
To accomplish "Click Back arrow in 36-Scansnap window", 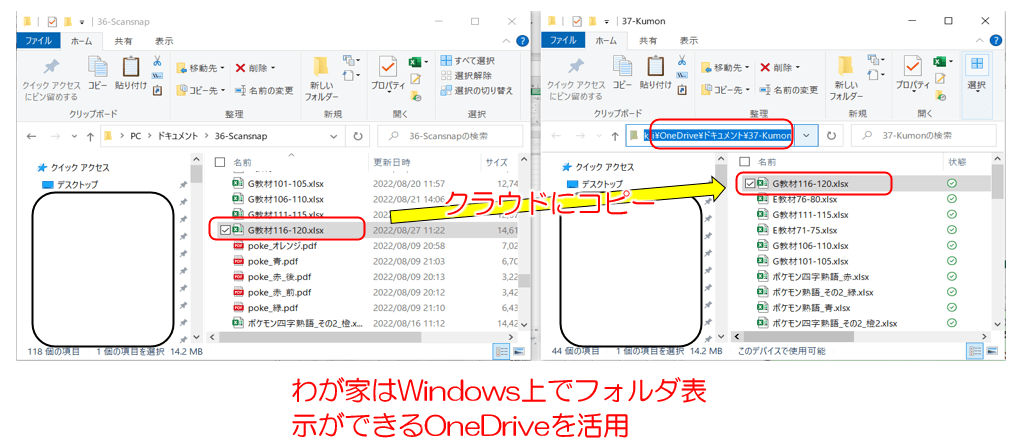I will pyautogui.click(x=31, y=136).
